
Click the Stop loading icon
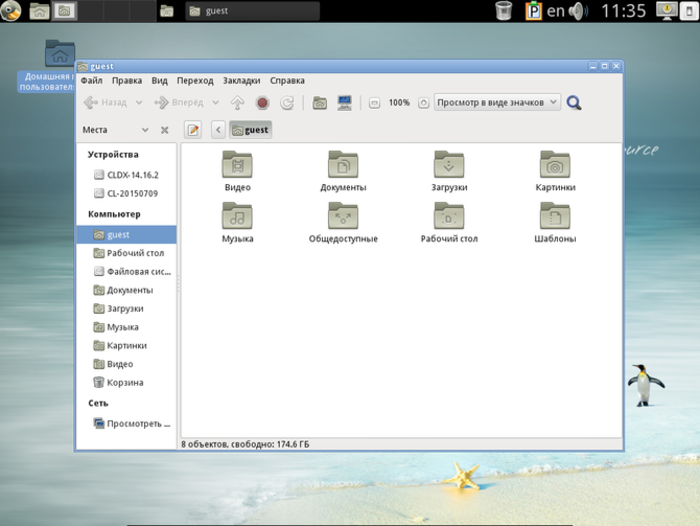tap(262, 102)
